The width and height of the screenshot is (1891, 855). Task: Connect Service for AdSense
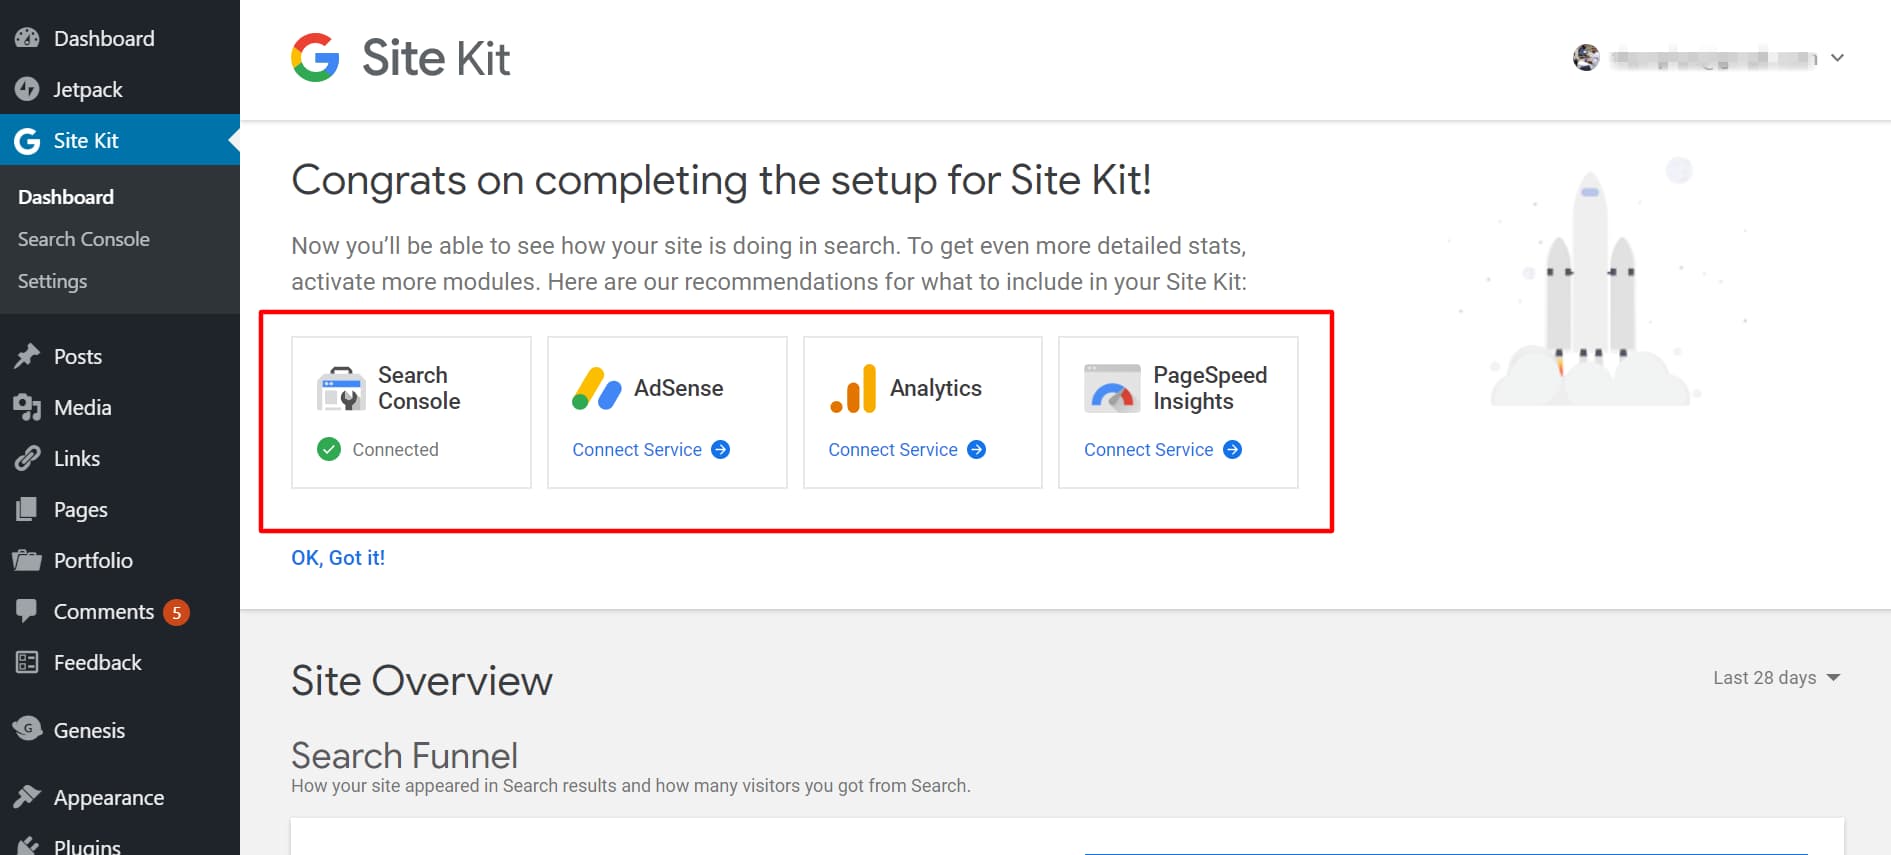tap(637, 449)
